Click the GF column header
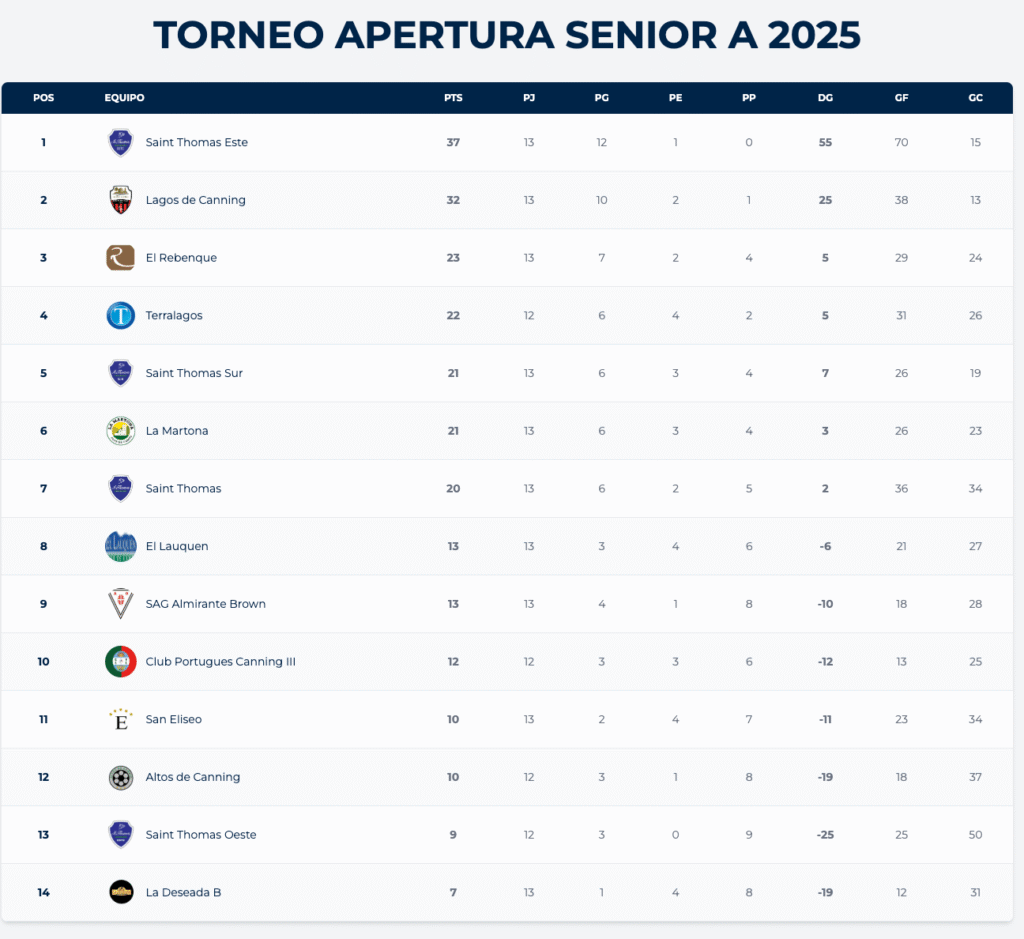Screen dimensions: 1024x939 coord(901,98)
